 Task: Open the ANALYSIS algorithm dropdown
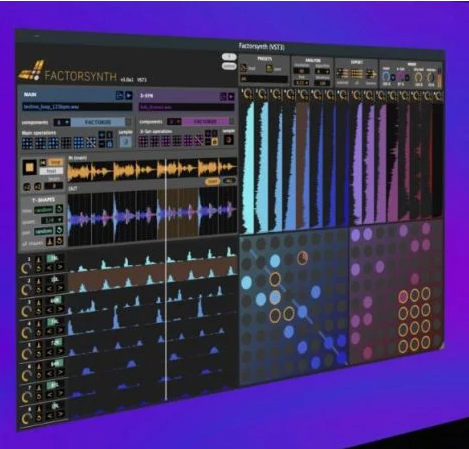[x=323, y=71]
